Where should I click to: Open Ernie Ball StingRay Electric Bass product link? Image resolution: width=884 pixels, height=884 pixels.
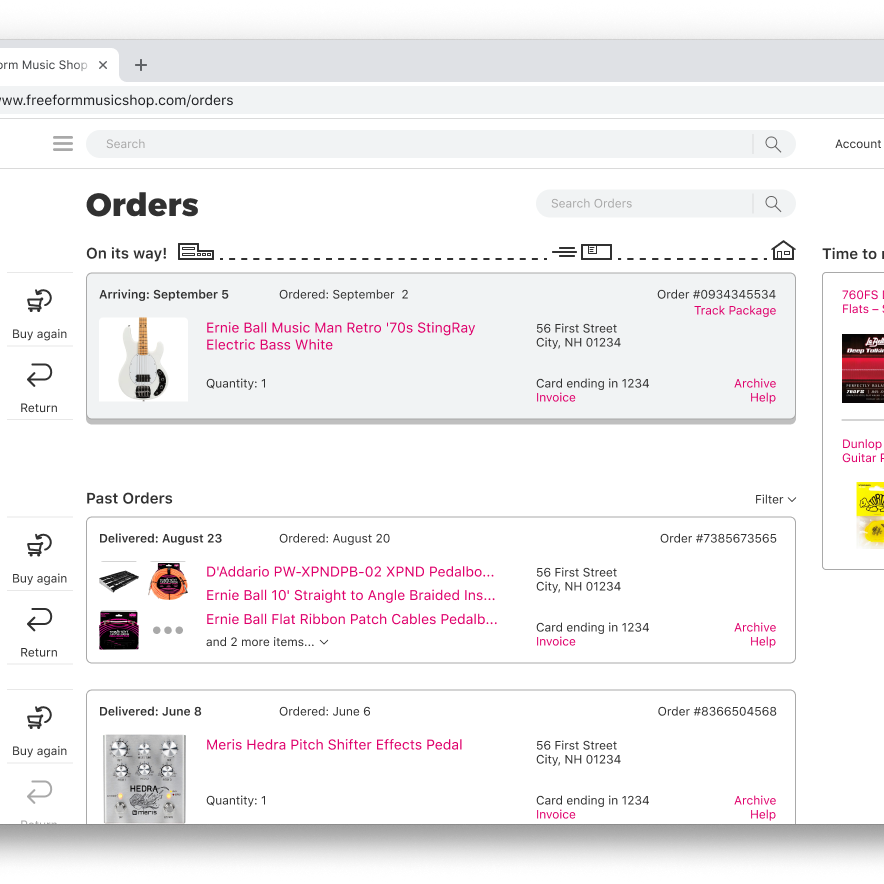(x=341, y=337)
